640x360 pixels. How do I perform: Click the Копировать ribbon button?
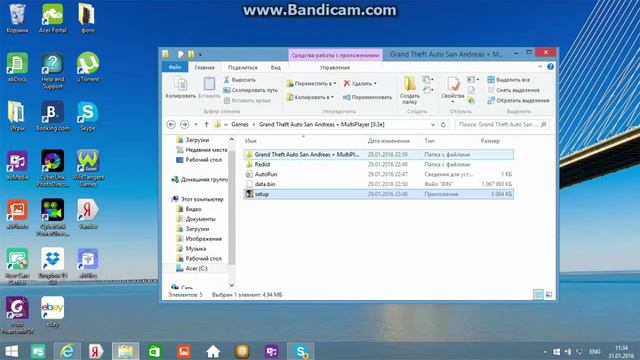[180, 88]
